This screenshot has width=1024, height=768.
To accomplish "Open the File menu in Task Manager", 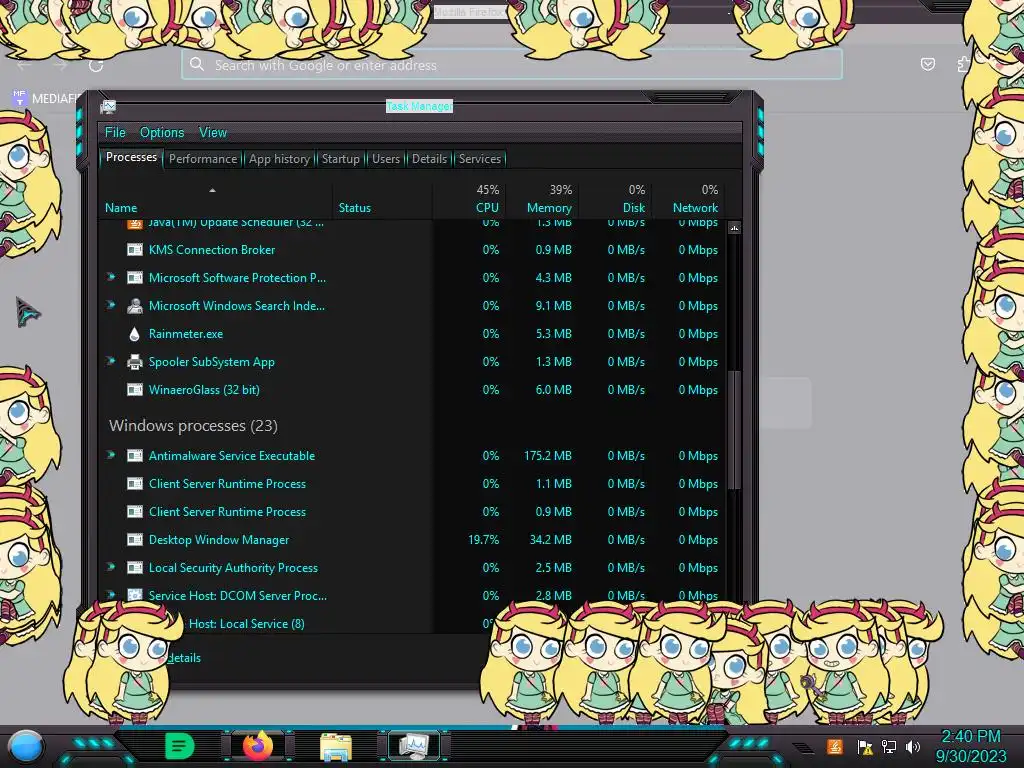I will pyautogui.click(x=115, y=133).
